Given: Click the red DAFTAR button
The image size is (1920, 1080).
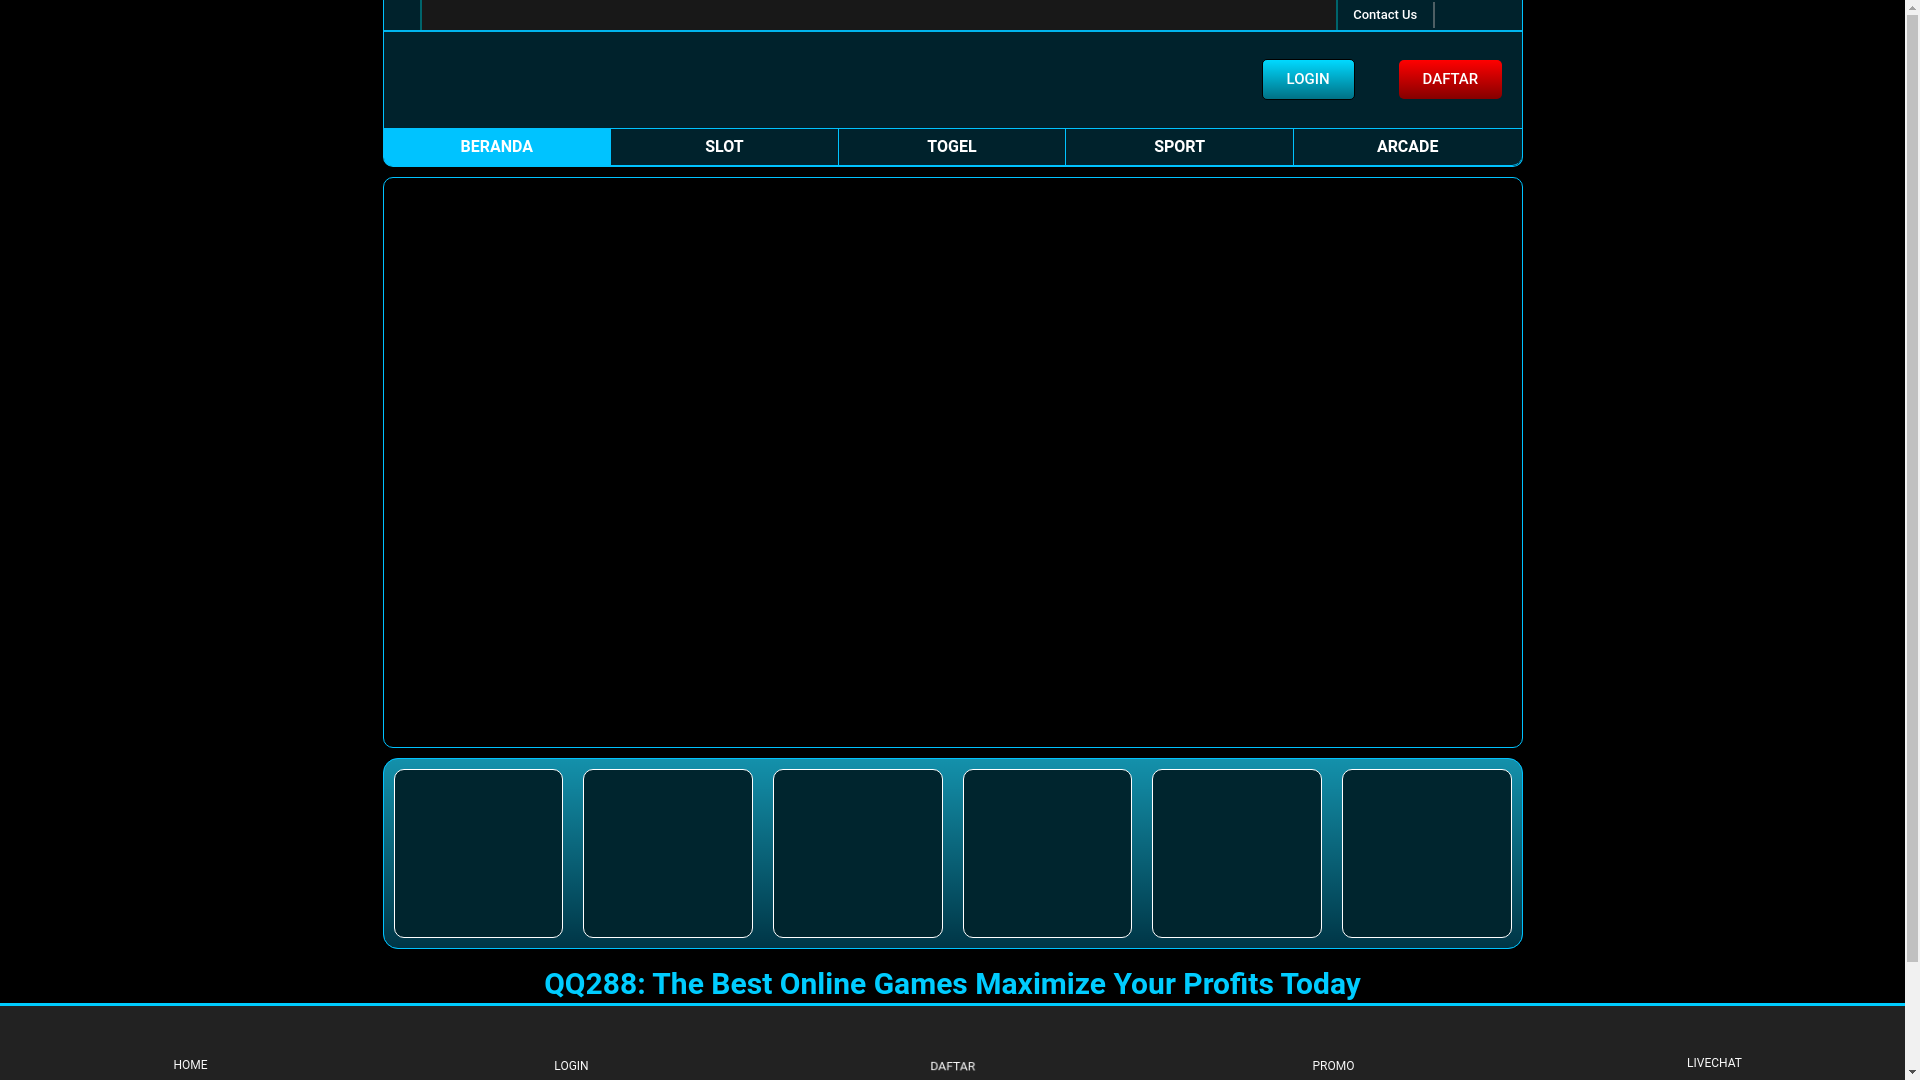Looking at the screenshot, I should (x=1449, y=79).
